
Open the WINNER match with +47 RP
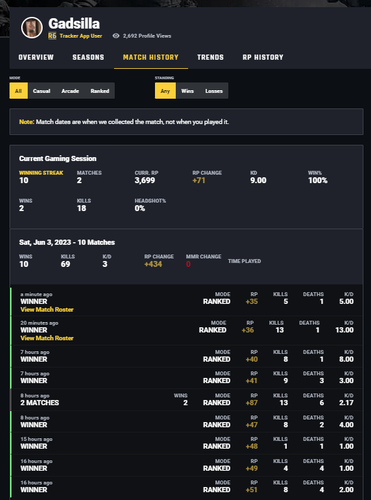coord(186,422)
